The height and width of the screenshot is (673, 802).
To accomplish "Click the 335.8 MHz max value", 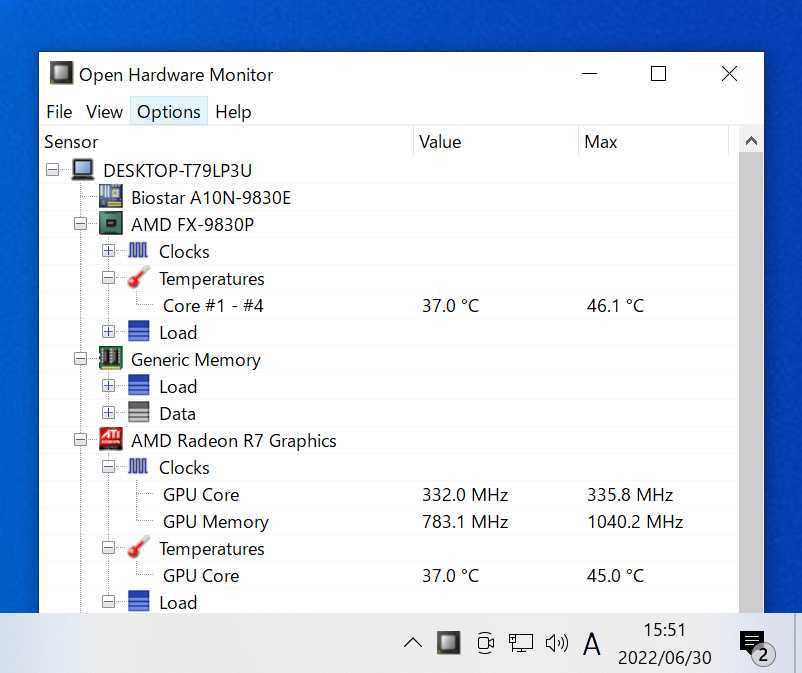I will click(x=630, y=495).
